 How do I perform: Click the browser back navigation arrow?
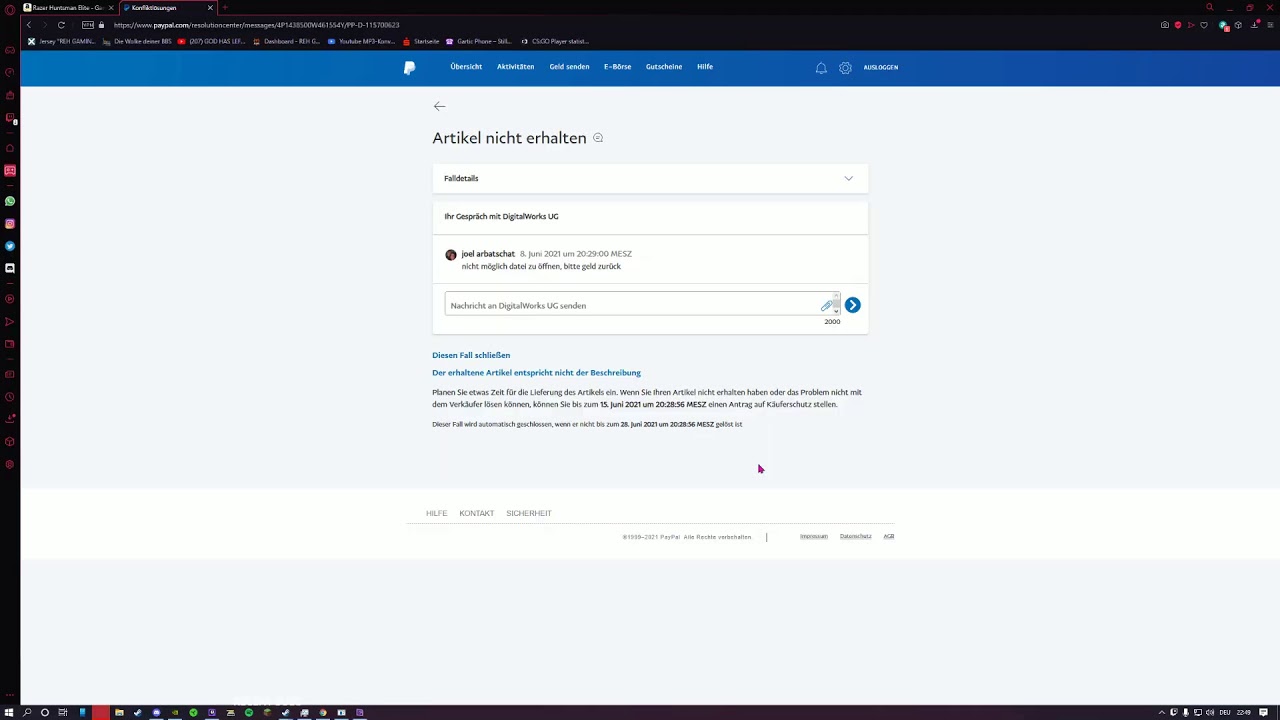(x=29, y=25)
